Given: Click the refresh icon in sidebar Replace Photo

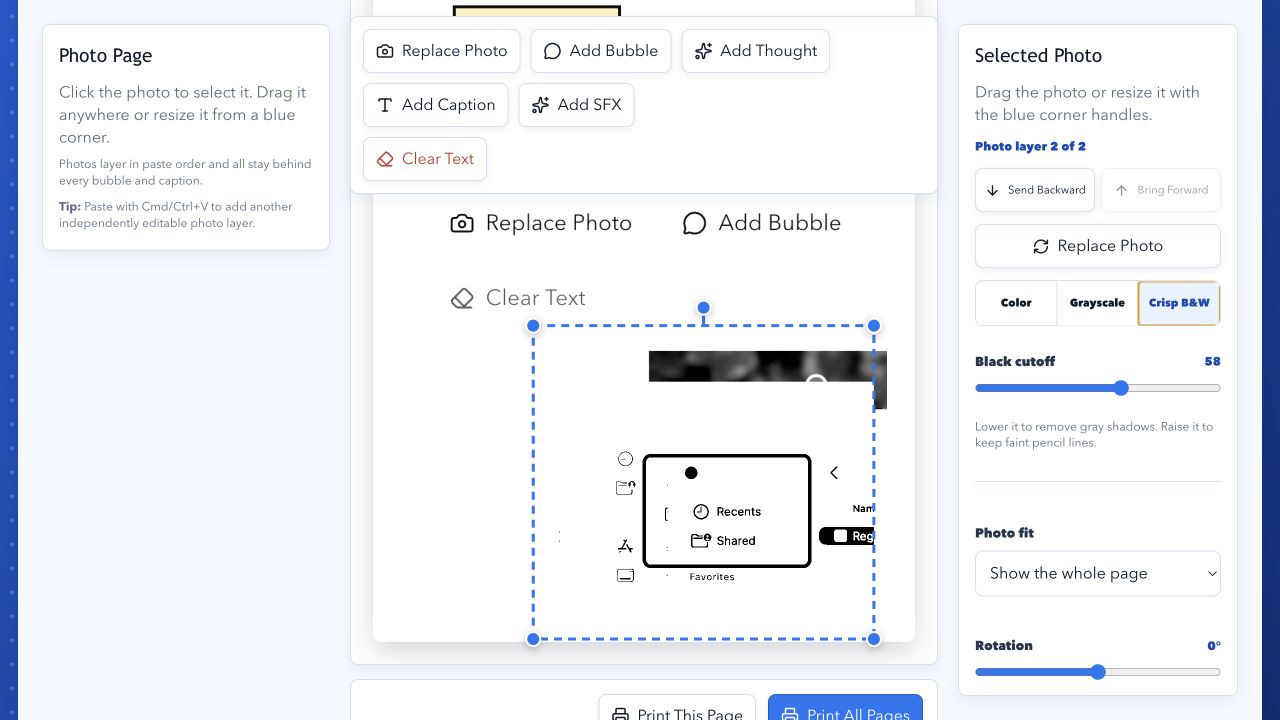Looking at the screenshot, I should (1041, 246).
